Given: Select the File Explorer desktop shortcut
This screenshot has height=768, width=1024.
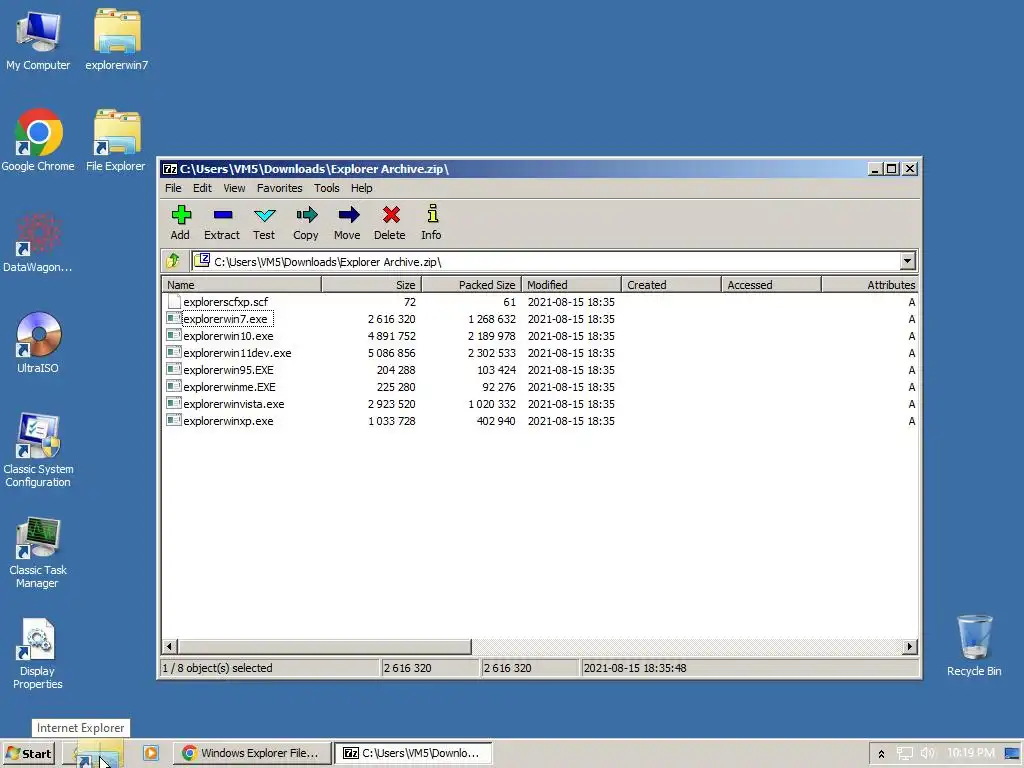Looking at the screenshot, I should click(x=116, y=140).
